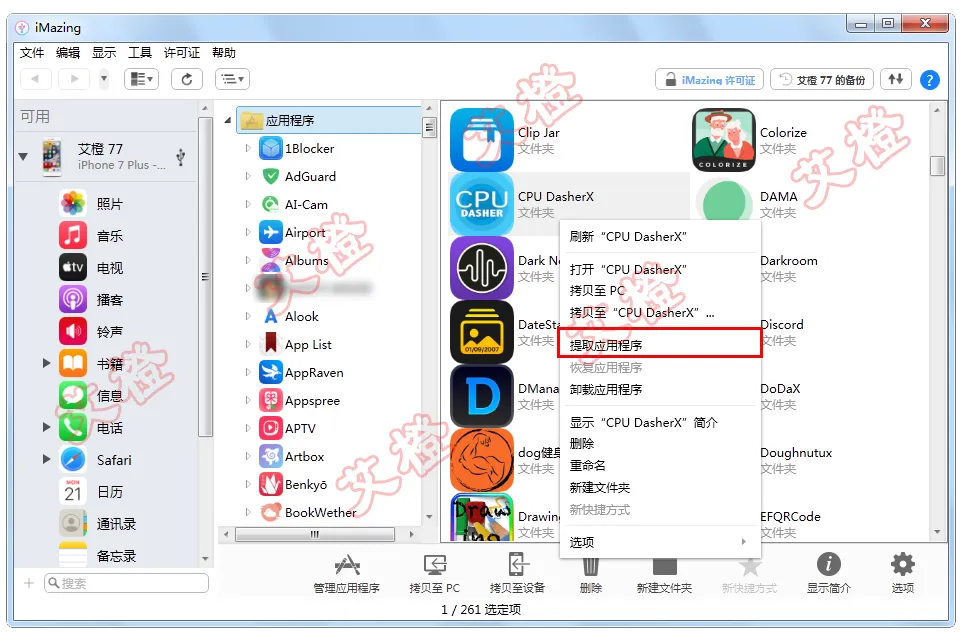This screenshot has width=965, height=644.
Task: Click the Get Info (显示简介) icon
Action: coord(828,564)
